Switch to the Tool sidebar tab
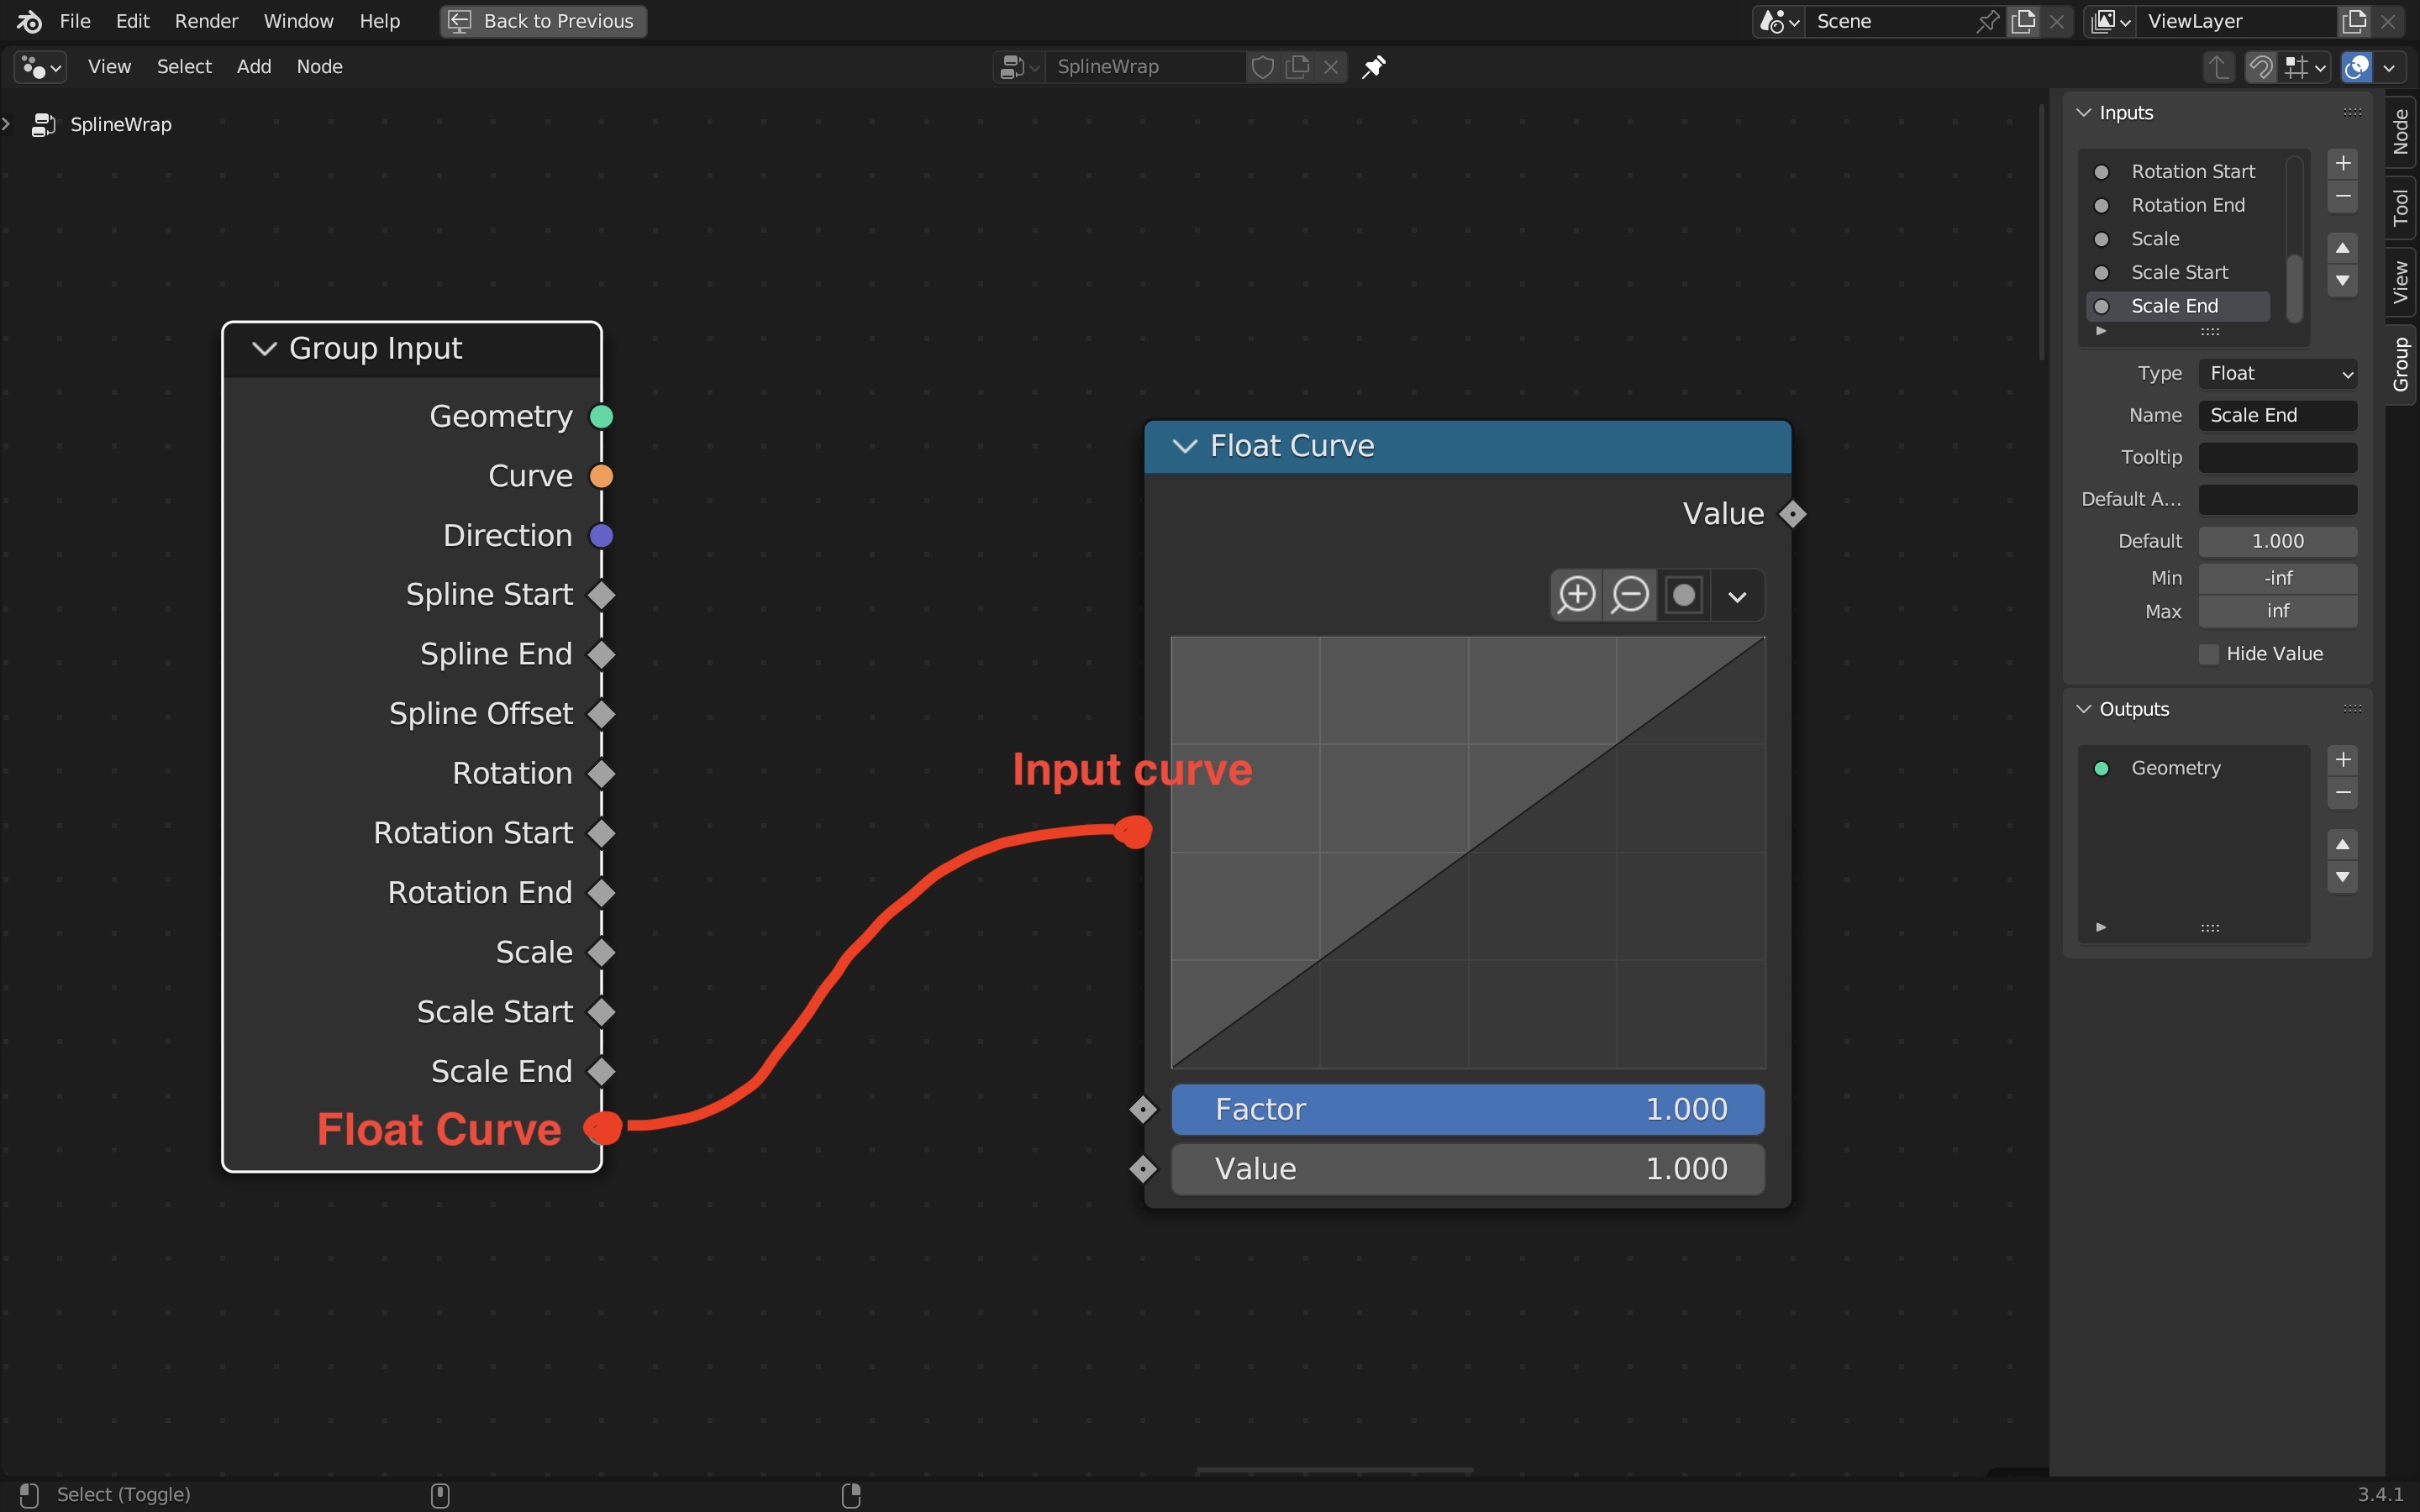Viewport: 2420px width, 1512px height. point(2402,207)
